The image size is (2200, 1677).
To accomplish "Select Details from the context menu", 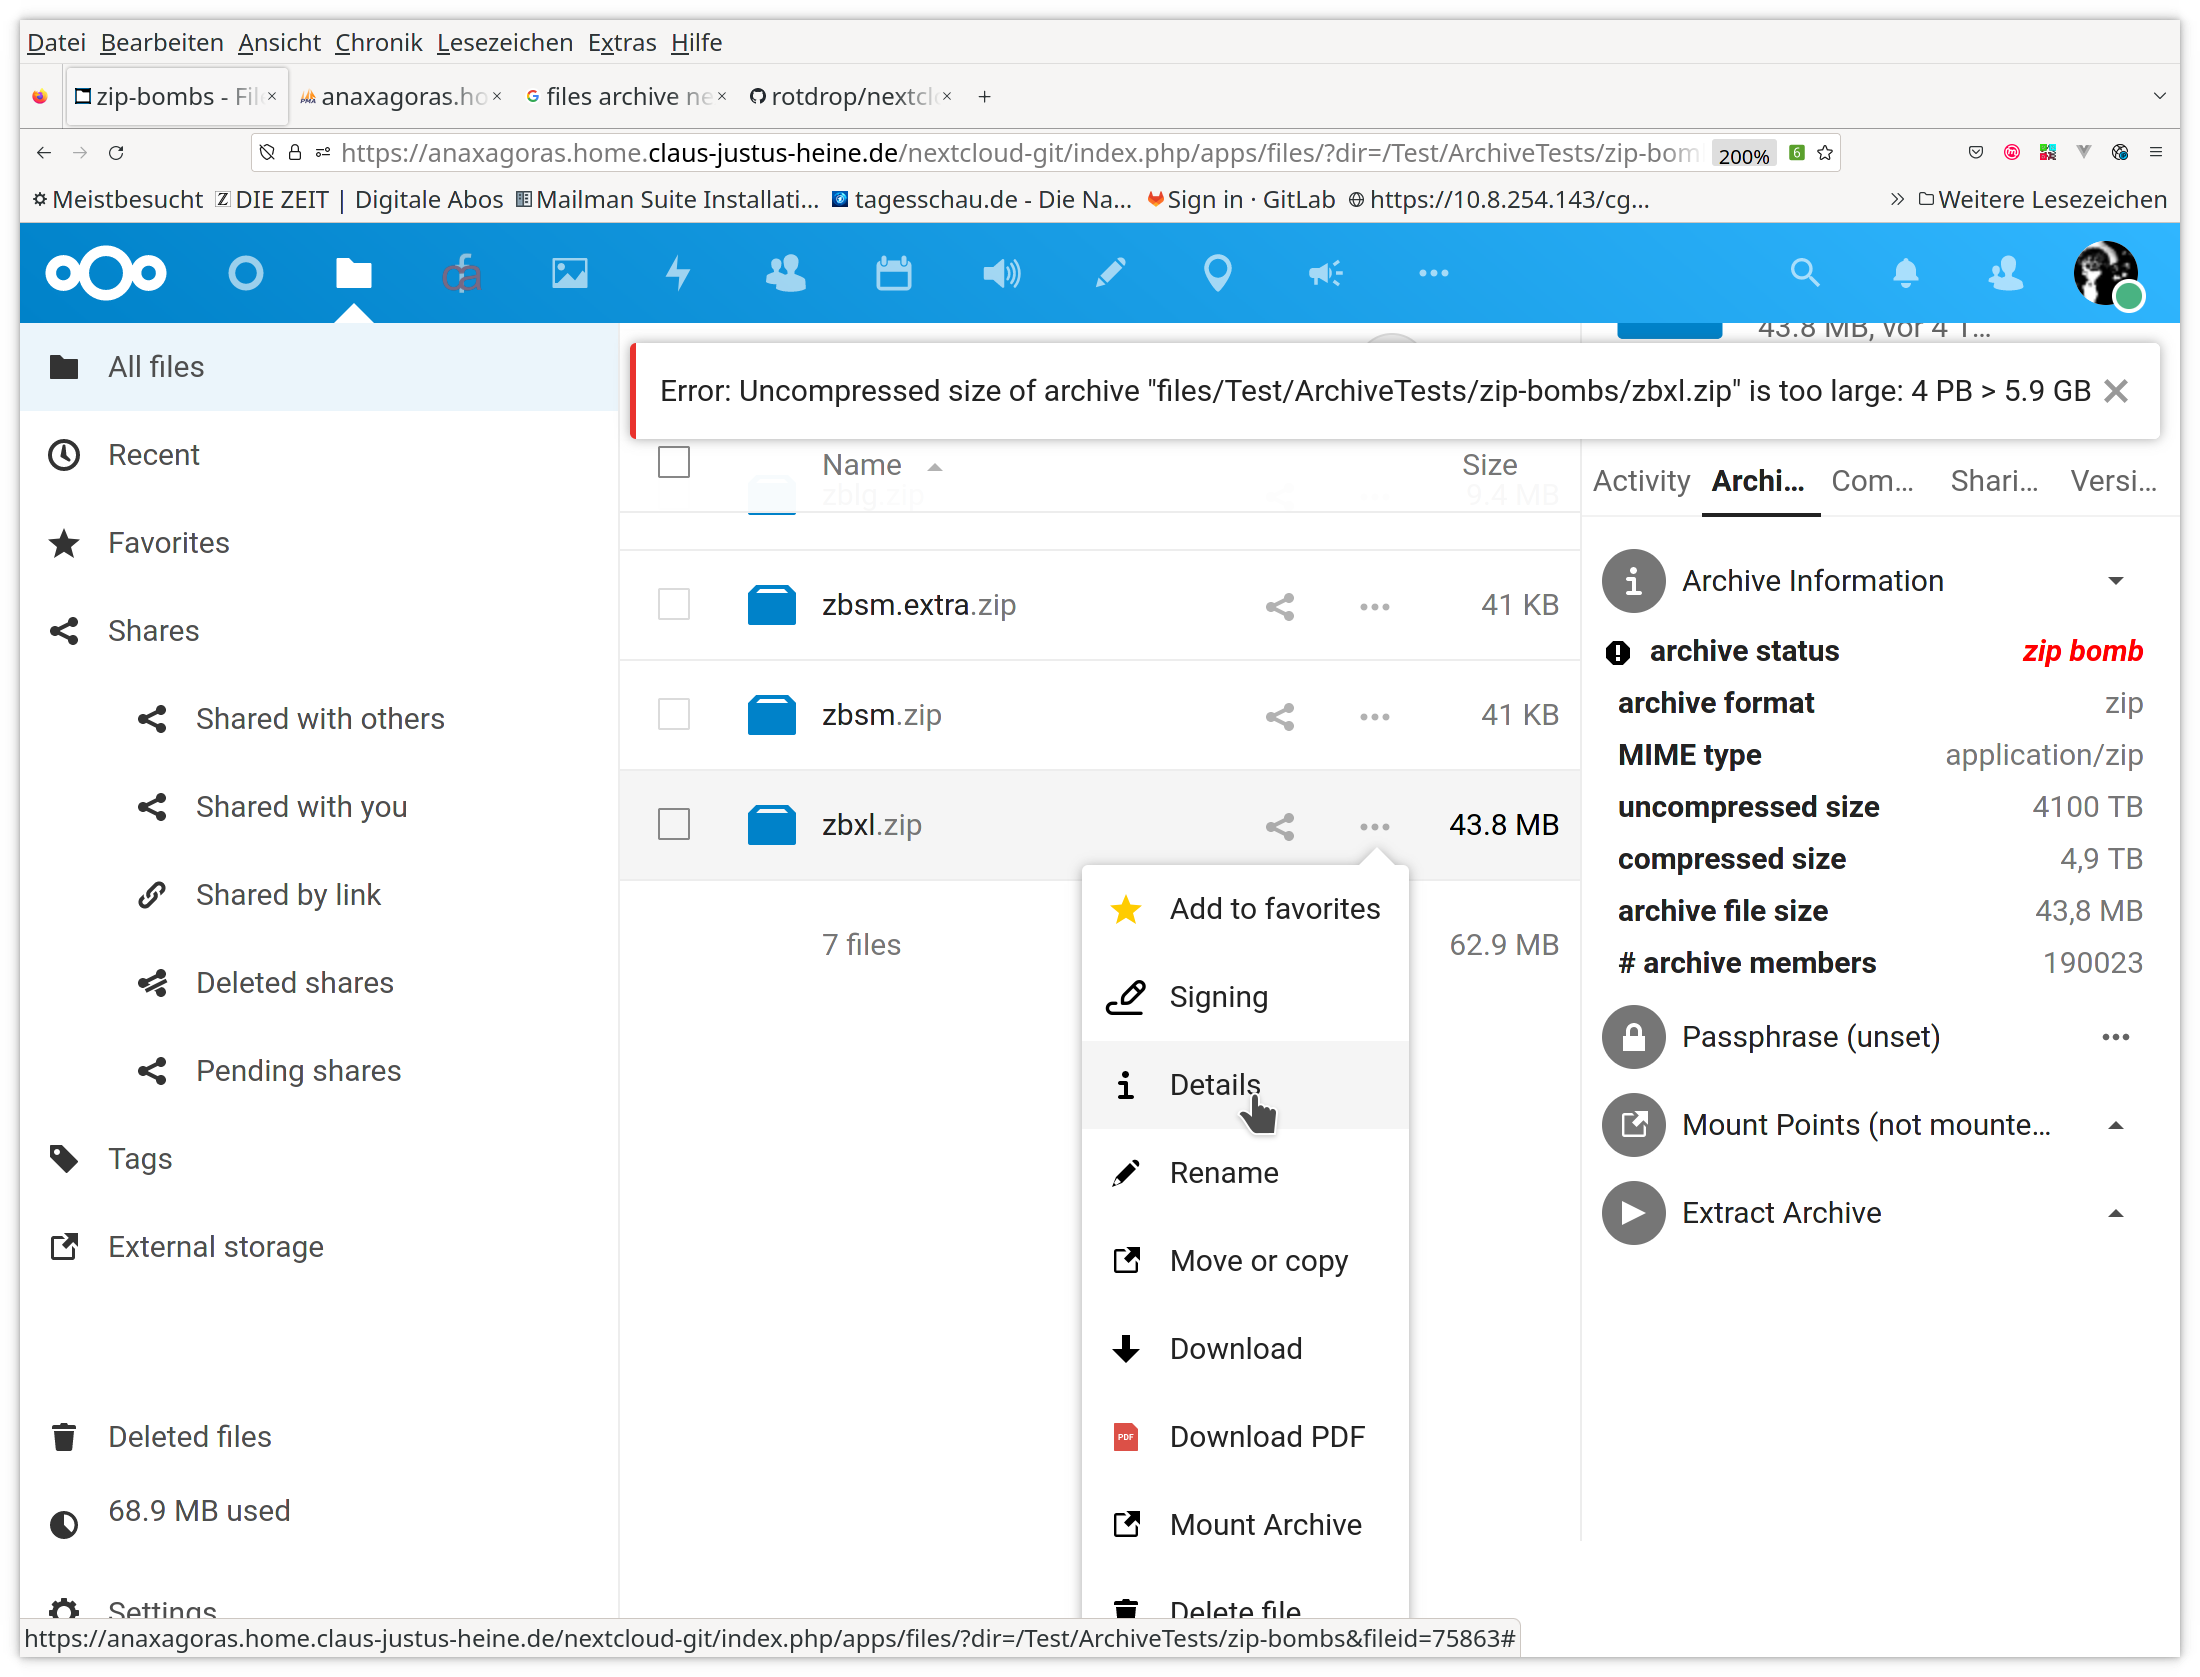I will pos(1214,1085).
